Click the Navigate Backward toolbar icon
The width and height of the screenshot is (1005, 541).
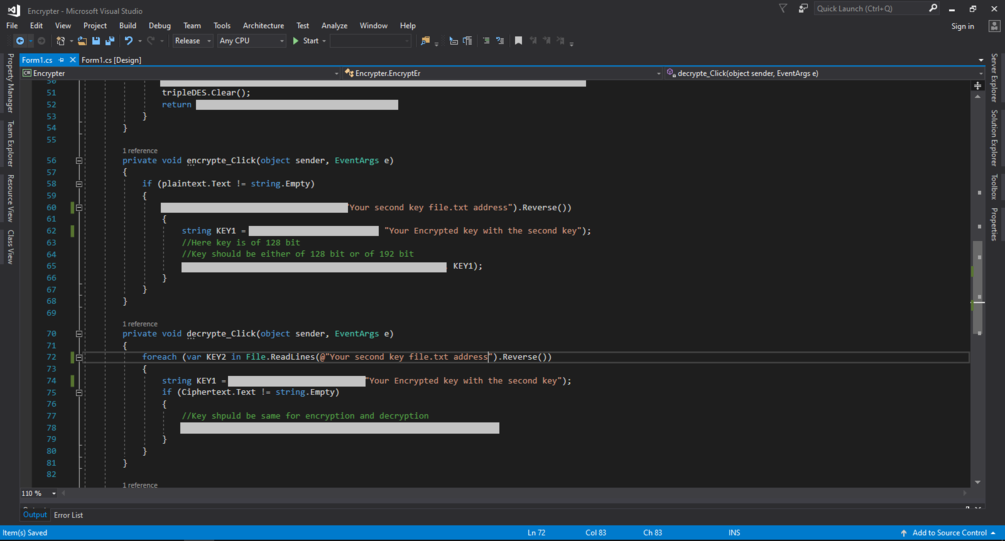click(20, 41)
